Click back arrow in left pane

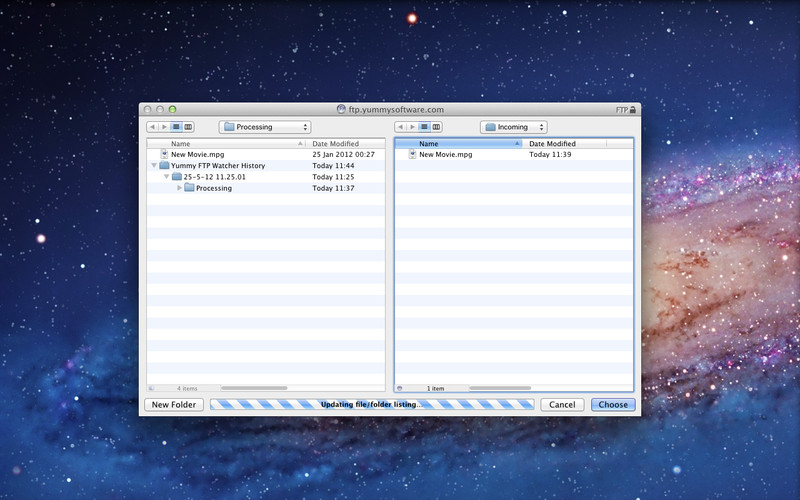[152, 127]
